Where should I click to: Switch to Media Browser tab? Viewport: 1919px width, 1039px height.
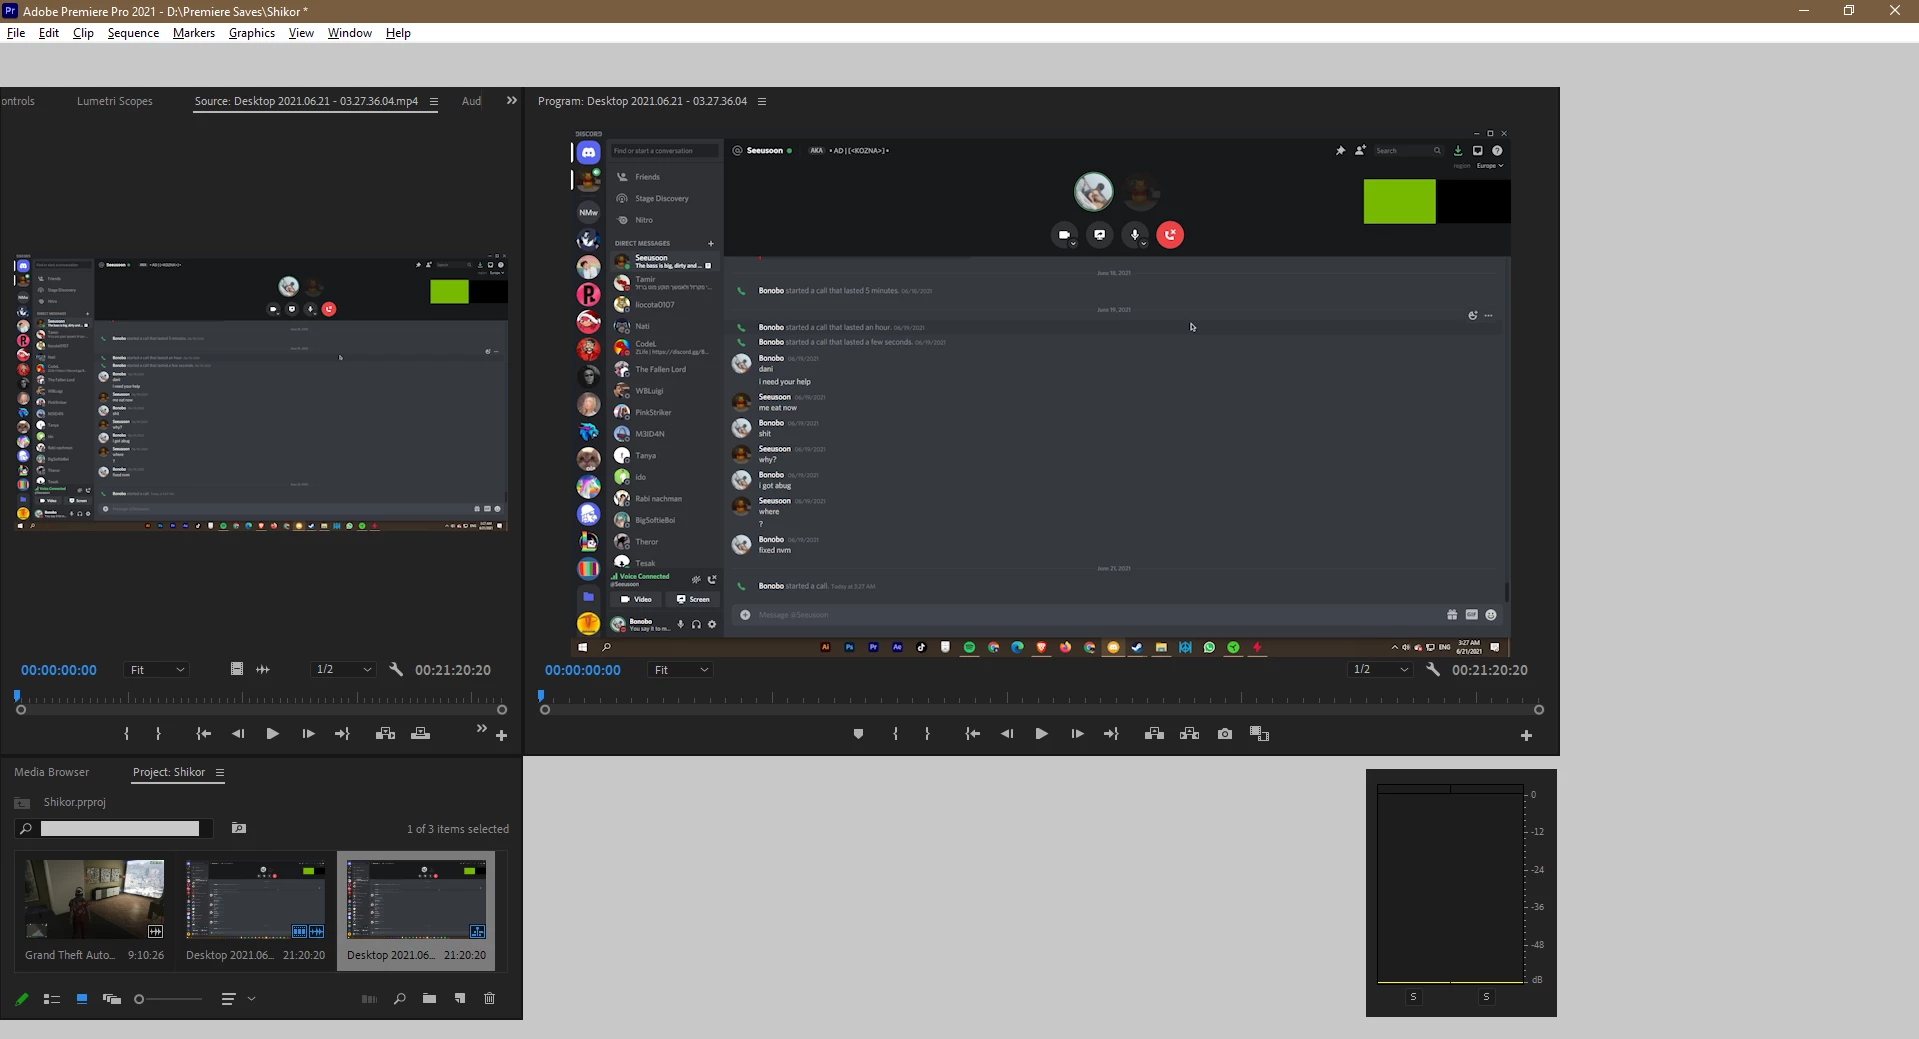click(x=51, y=772)
